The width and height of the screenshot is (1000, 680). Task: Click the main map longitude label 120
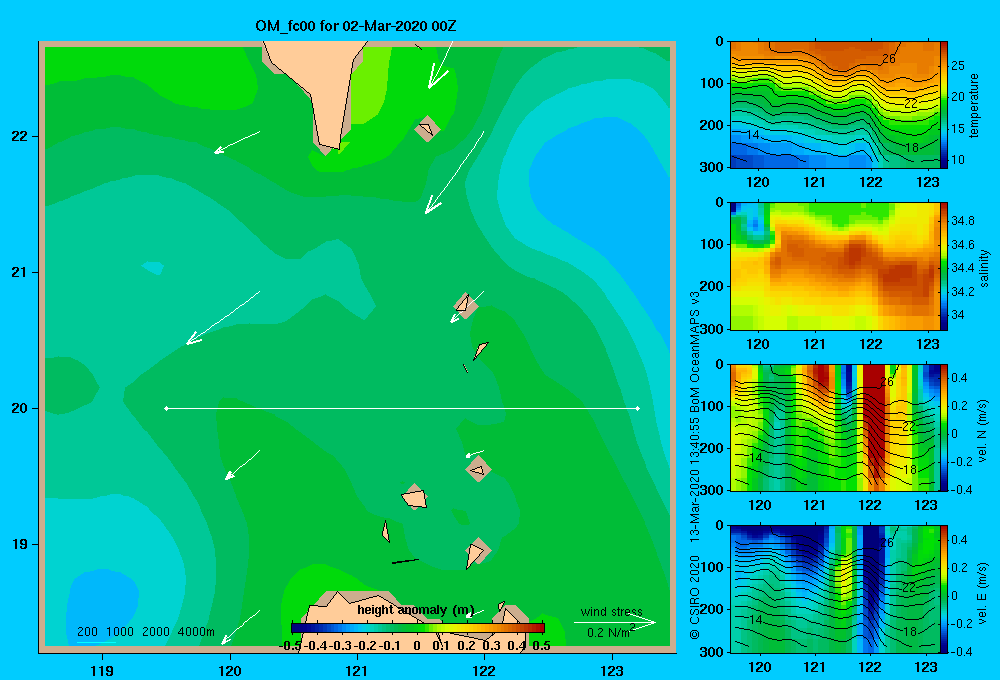click(x=230, y=670)
